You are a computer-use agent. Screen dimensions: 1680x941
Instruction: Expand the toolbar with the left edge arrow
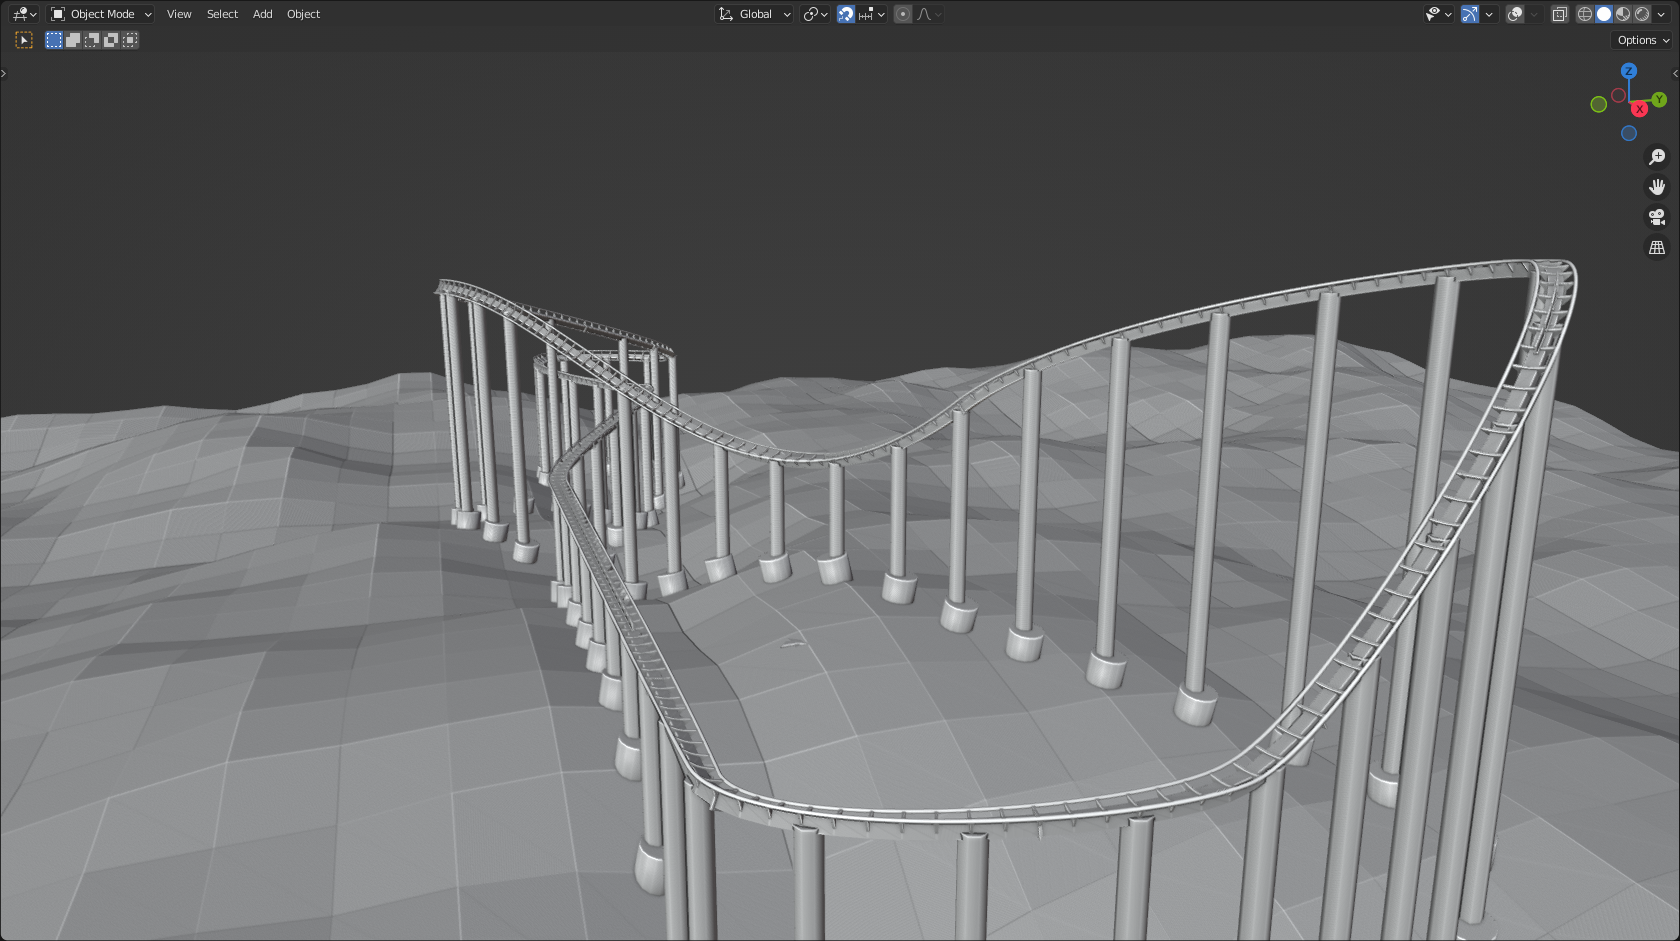click(x=4, y=73)
